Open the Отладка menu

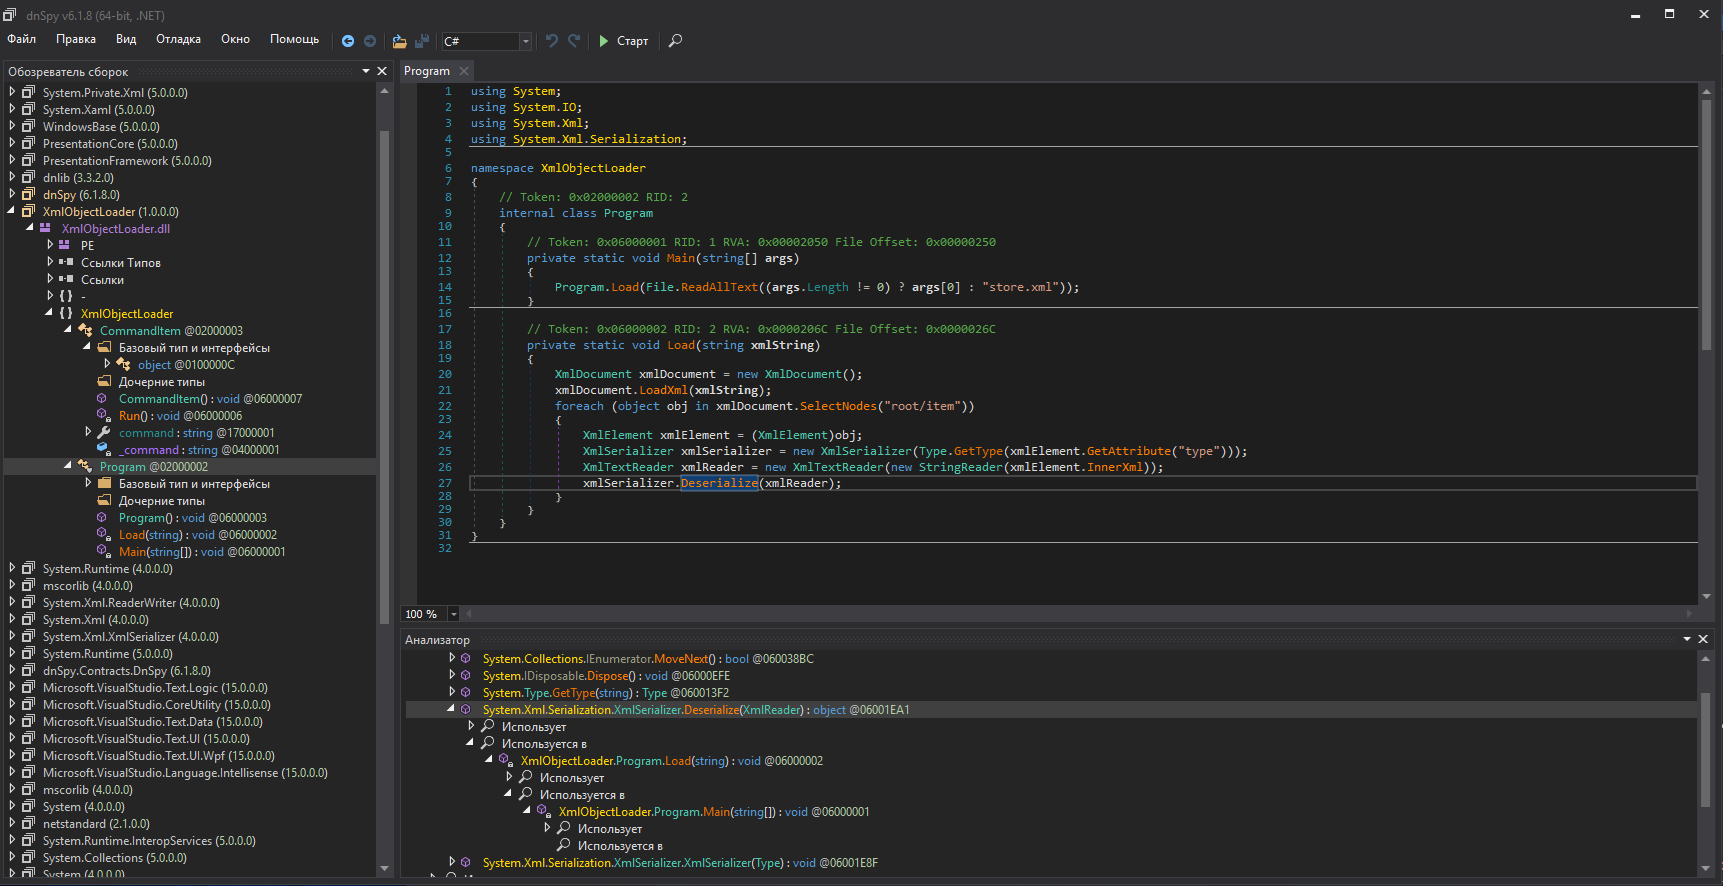178,39
